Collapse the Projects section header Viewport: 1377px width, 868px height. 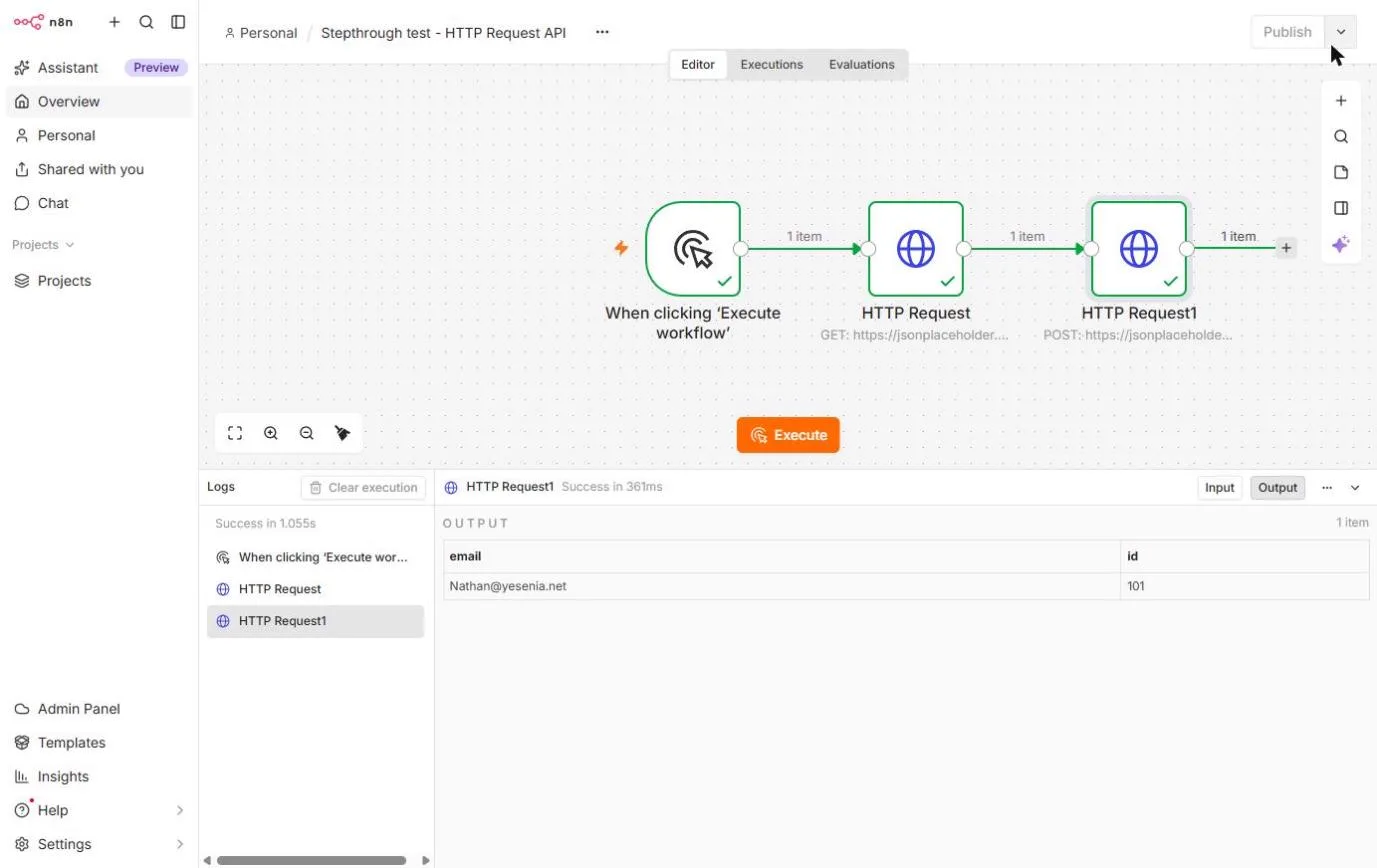tap(43, 245)
